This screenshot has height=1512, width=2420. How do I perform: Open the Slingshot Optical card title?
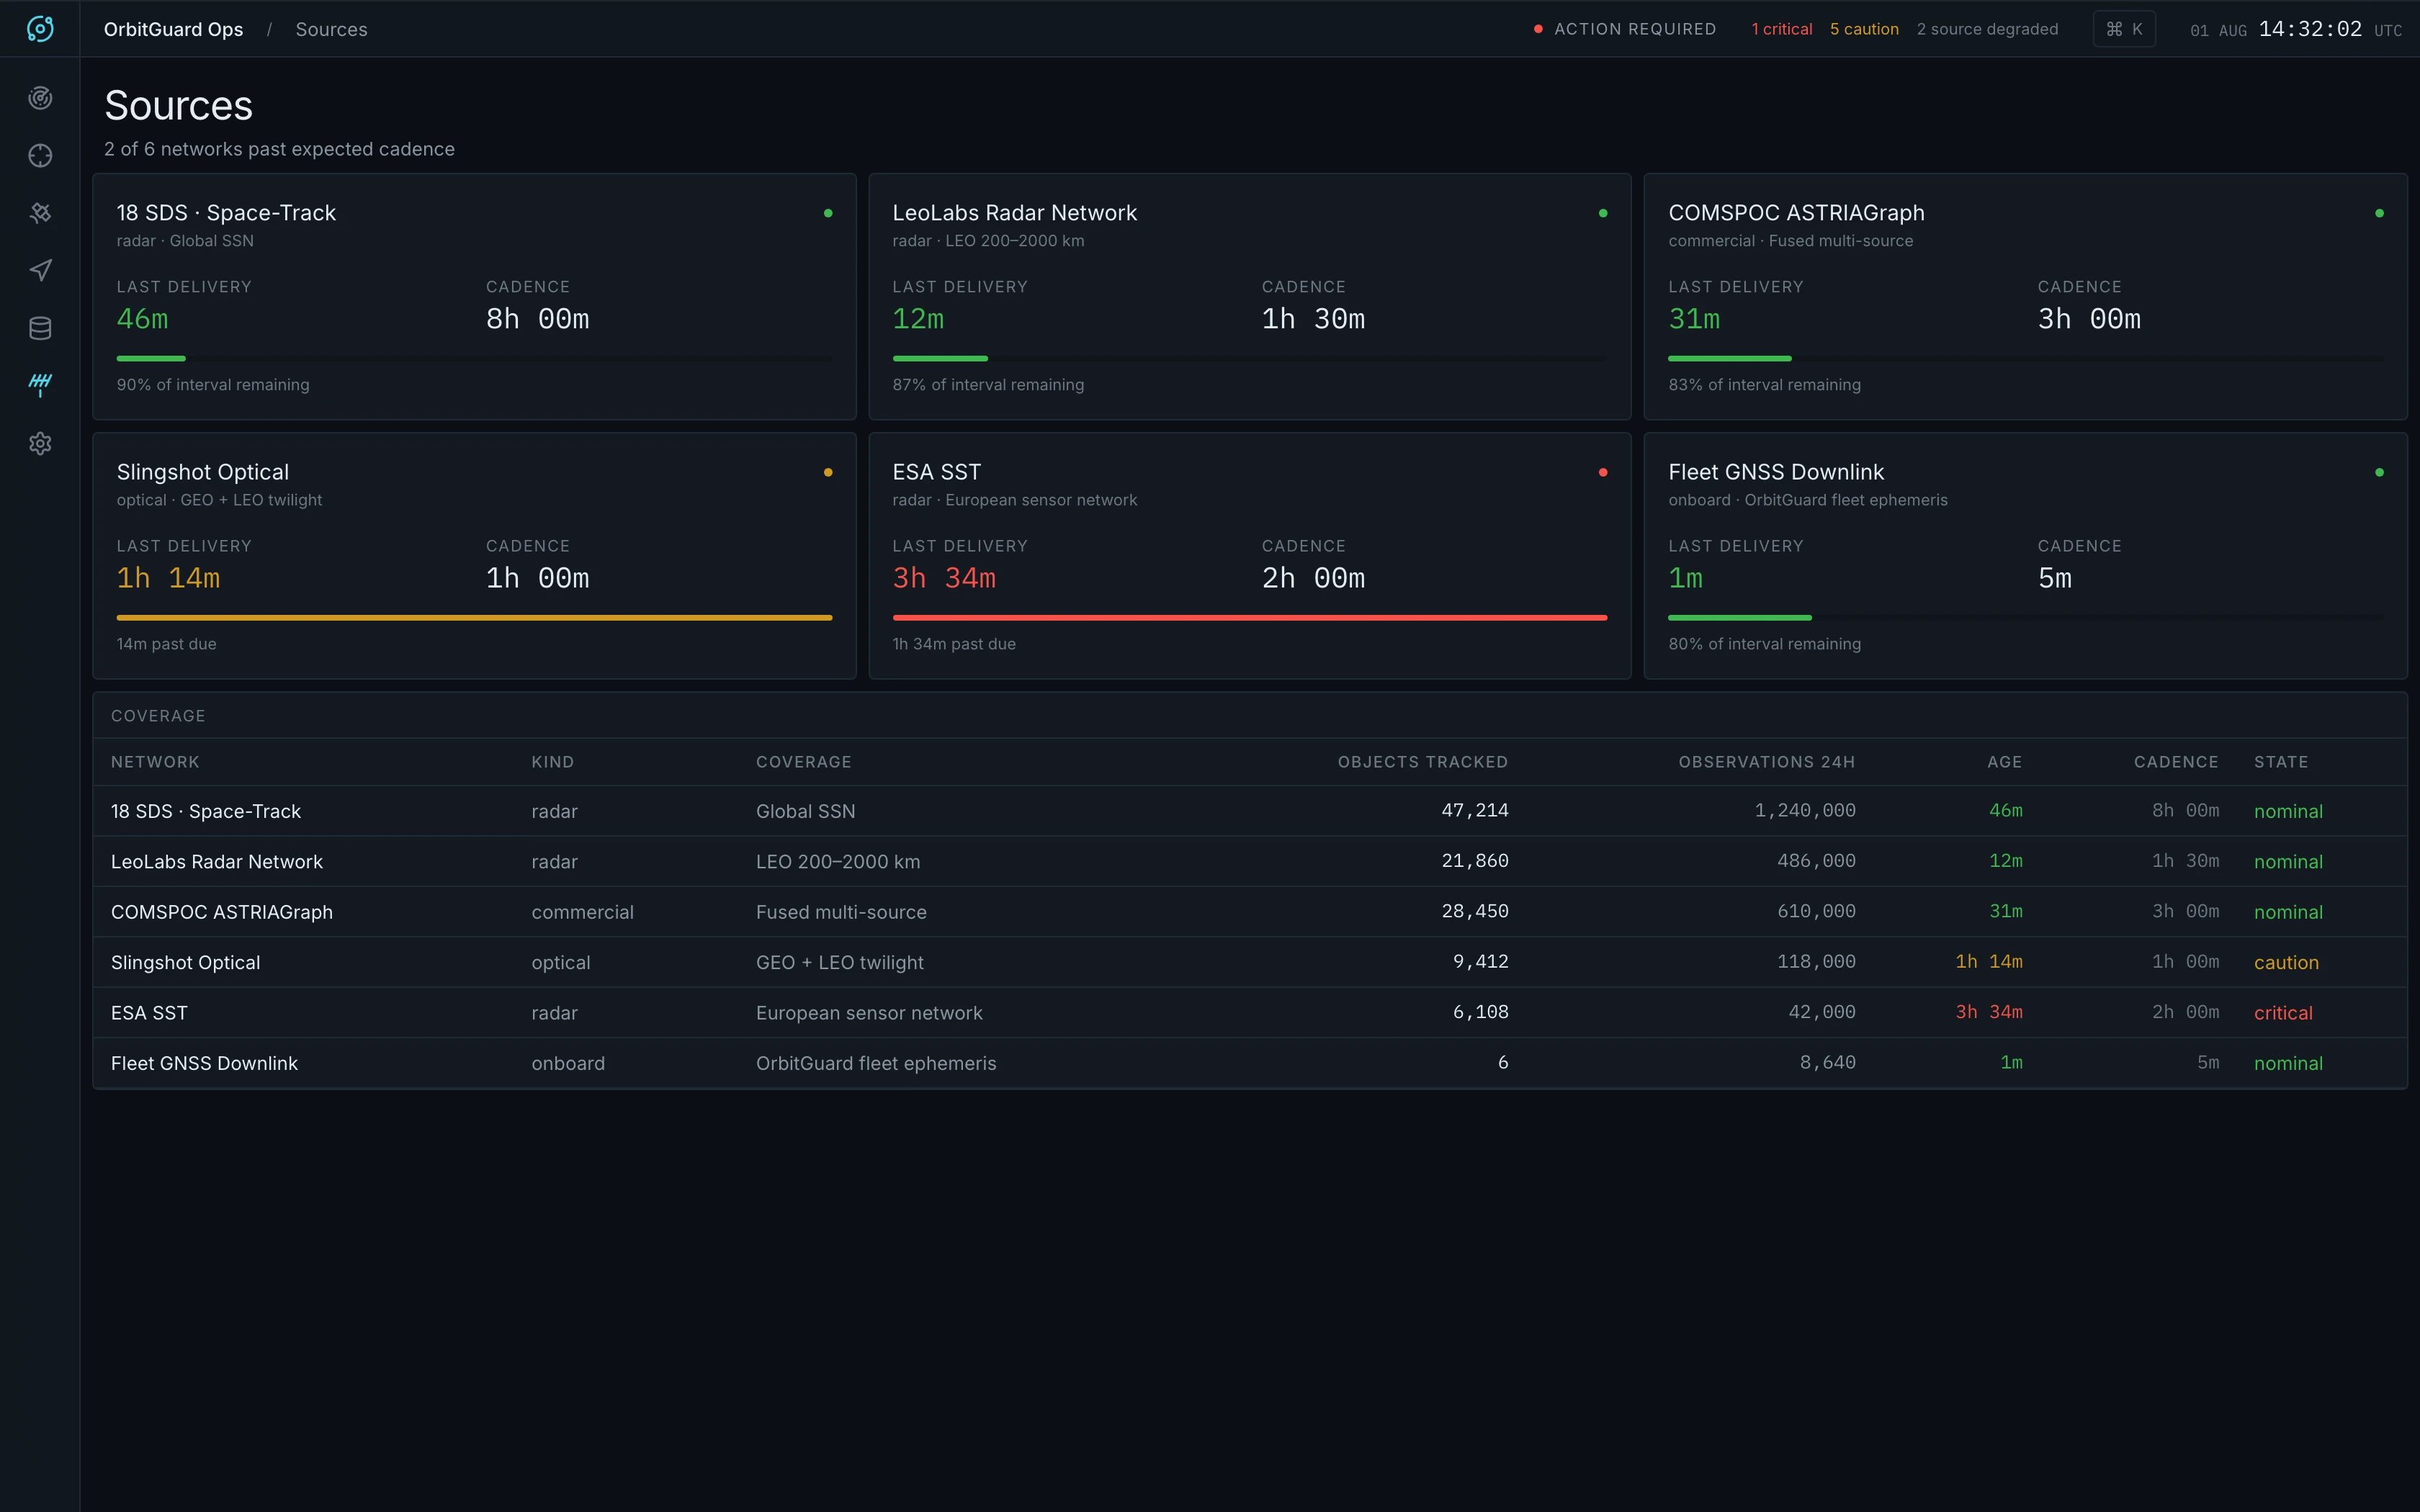202,472
